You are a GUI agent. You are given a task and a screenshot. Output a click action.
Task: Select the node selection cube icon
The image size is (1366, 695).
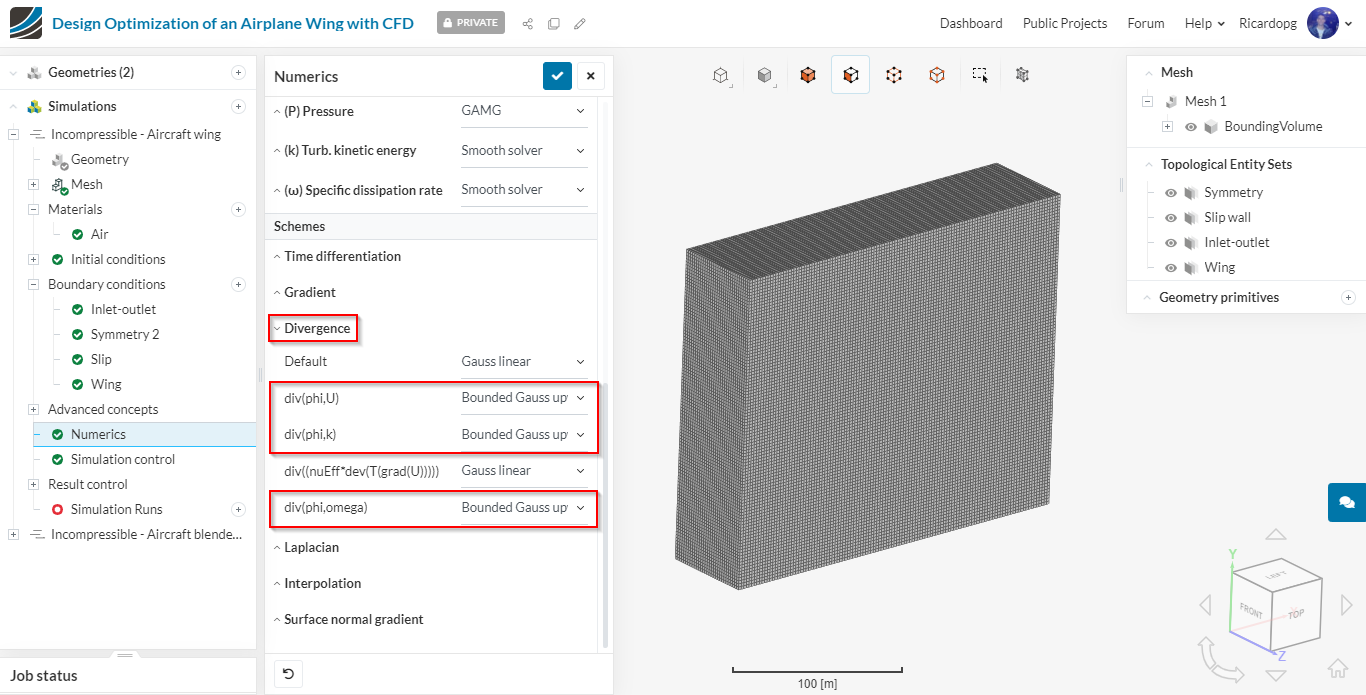[x=937, y=75]
